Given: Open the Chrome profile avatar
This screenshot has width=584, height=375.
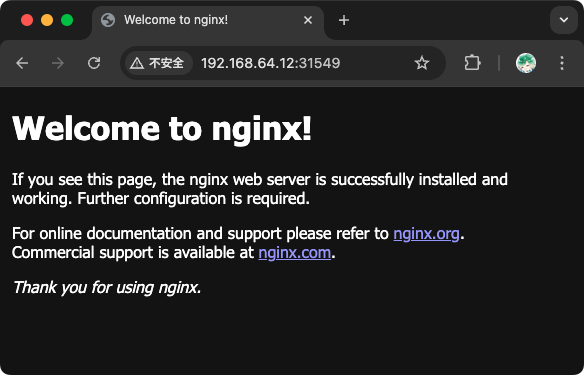Looking at the screenshot, I should pyautogui.click(x=526, y=63).
